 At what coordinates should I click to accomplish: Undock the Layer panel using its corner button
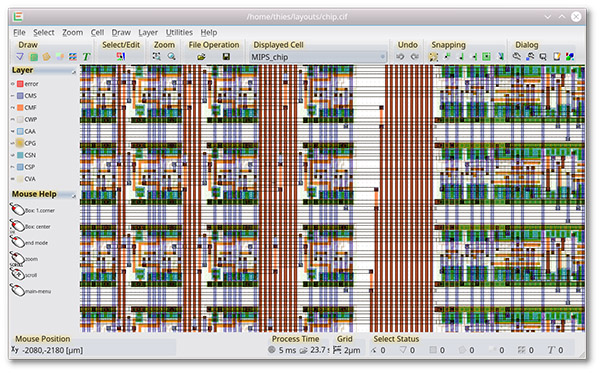click(73, 72)
